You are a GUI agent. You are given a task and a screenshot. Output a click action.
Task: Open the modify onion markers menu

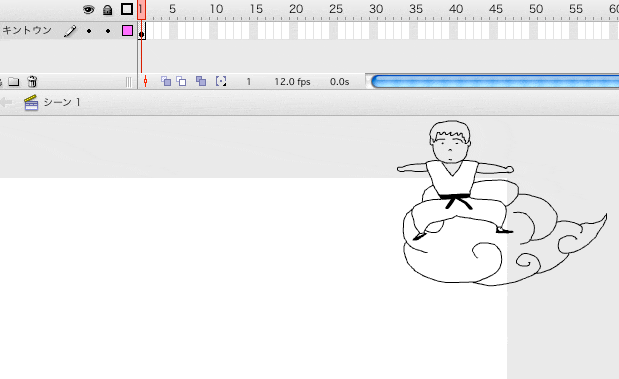click(221, 81)
